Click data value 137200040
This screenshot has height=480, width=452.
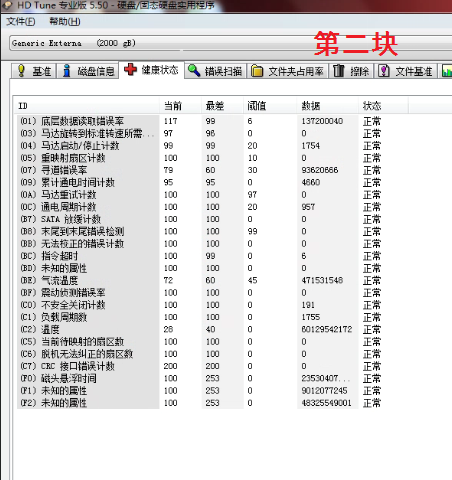click(x=322, y=121)
